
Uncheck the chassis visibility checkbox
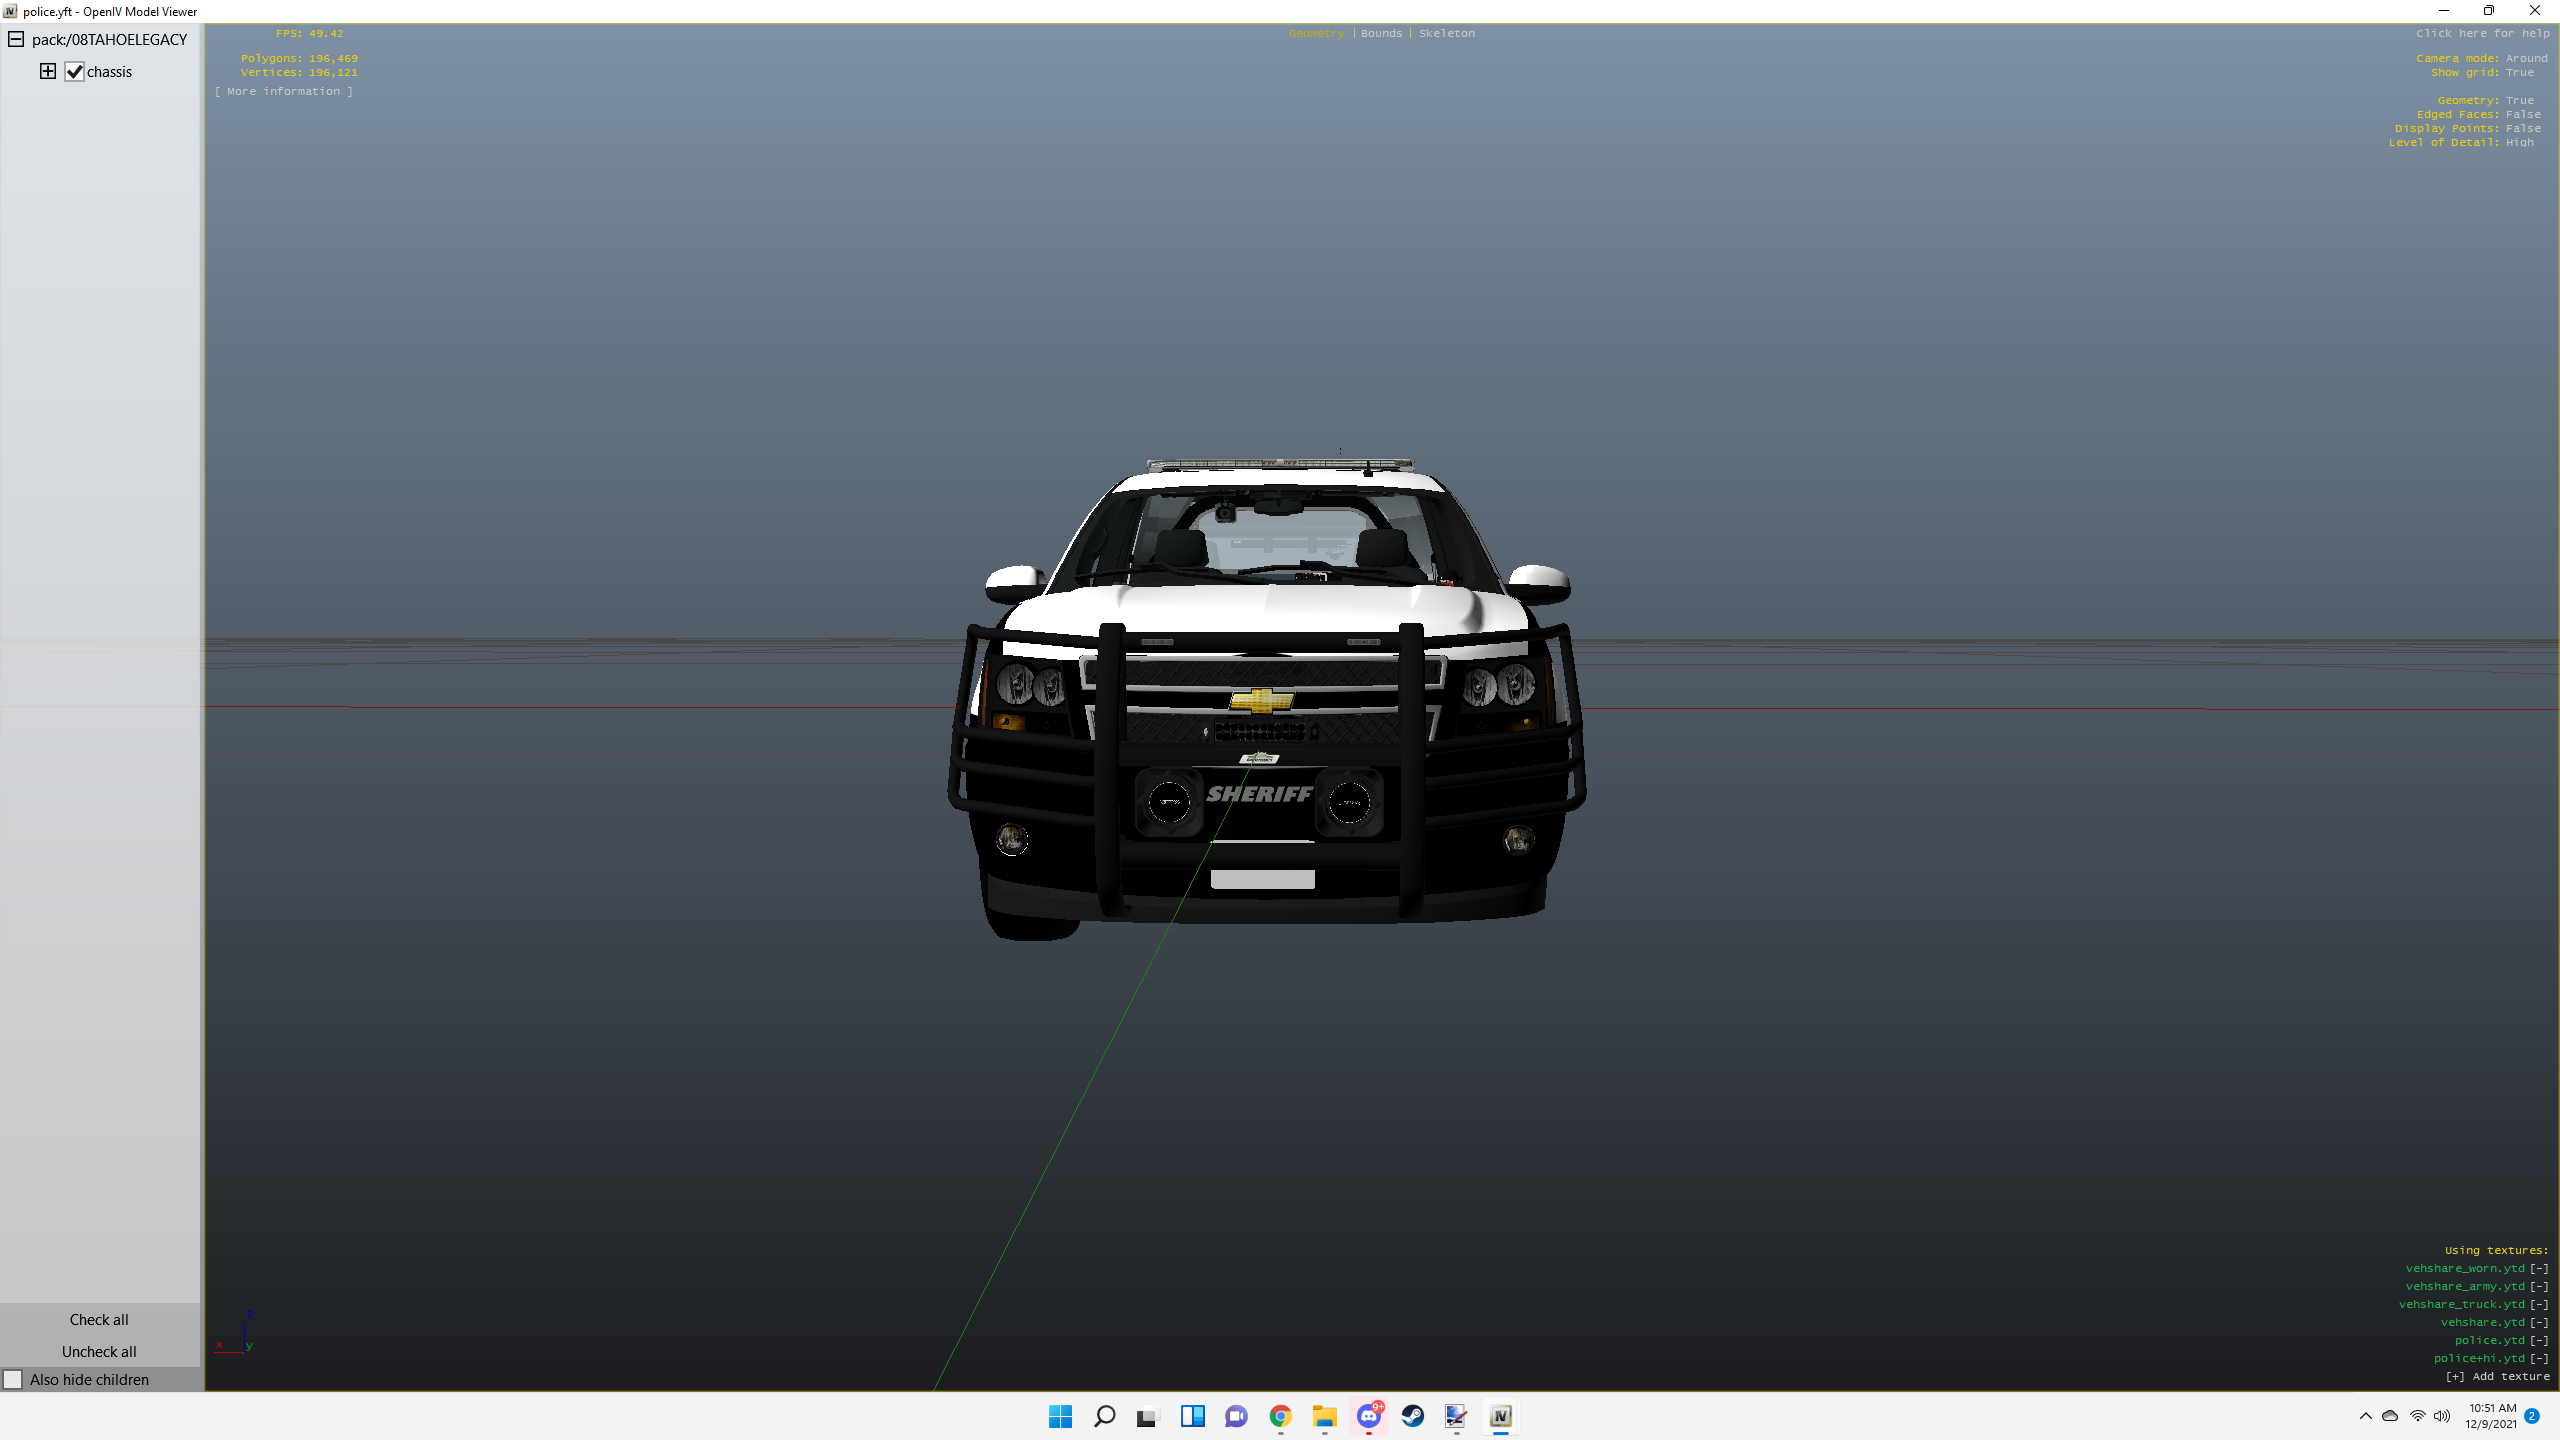click(75, 72)
